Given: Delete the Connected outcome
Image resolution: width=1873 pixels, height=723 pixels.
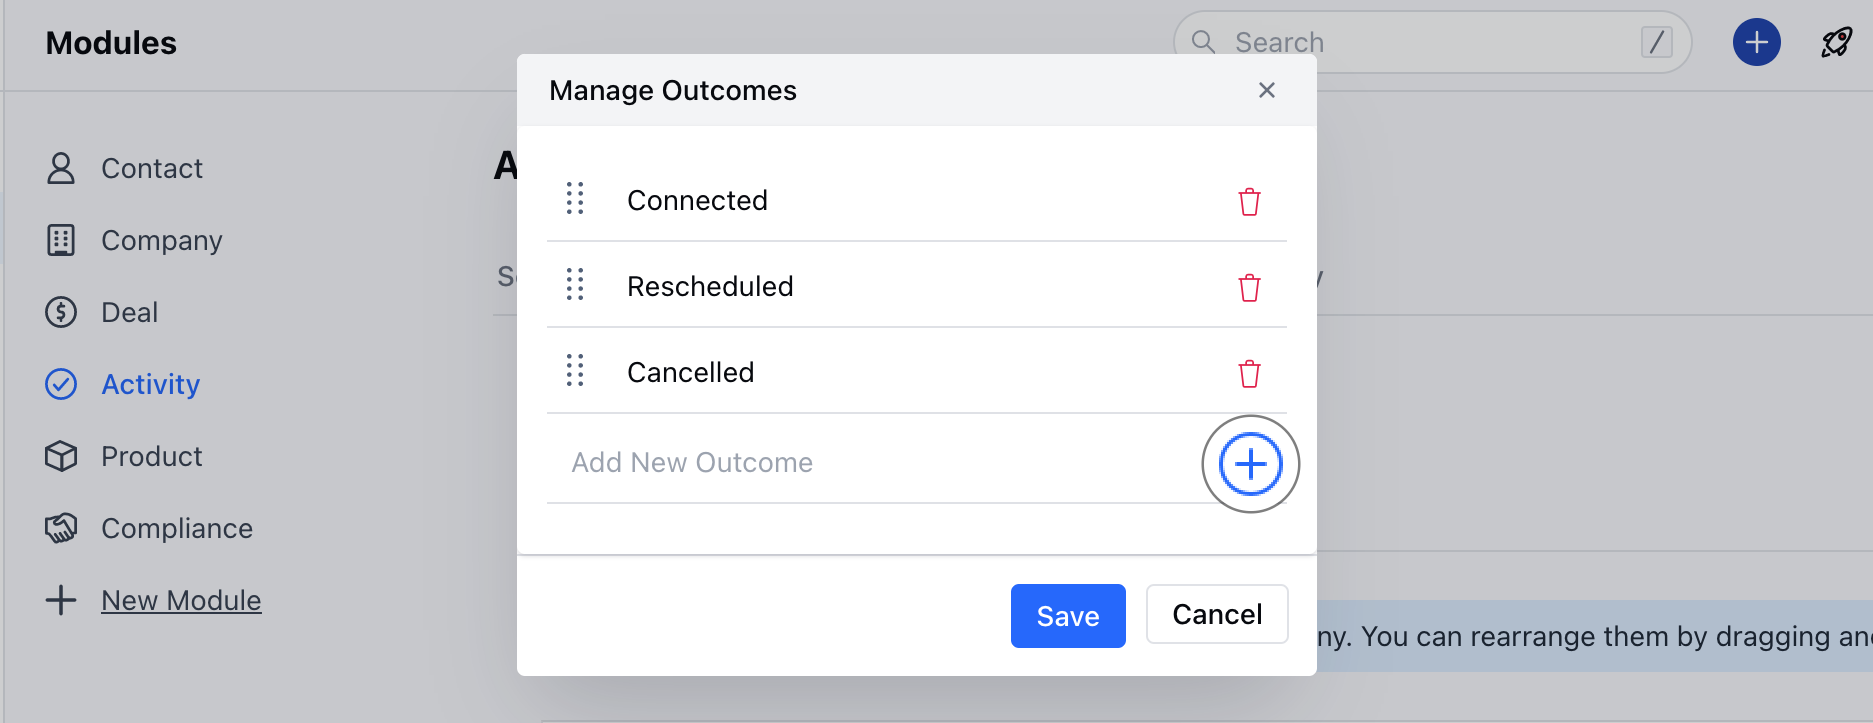Looking at the screenshot, I should (x=1250, y=201).
